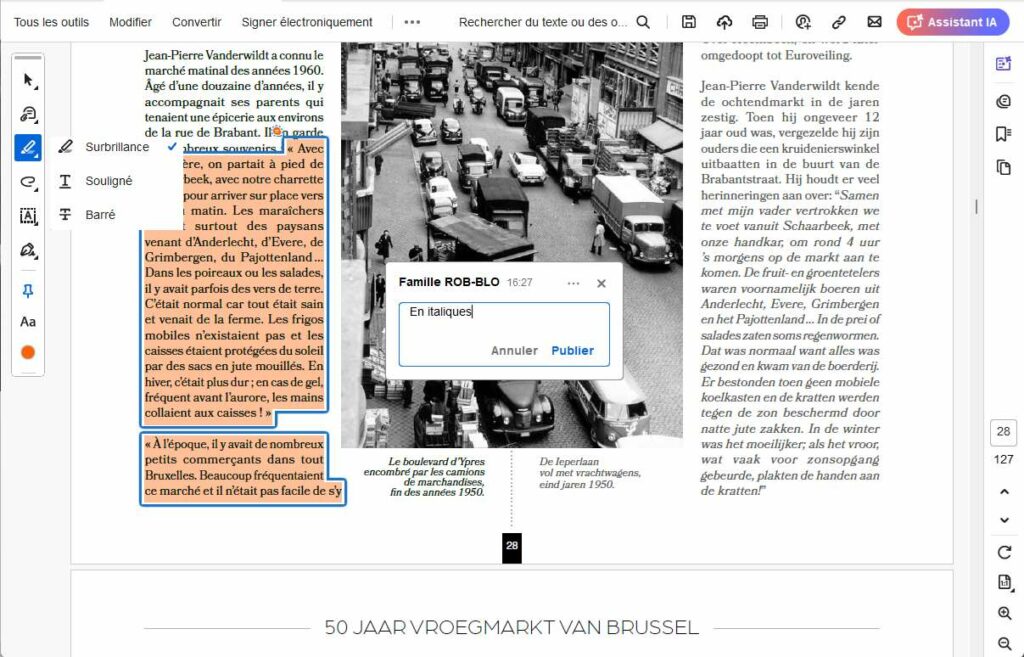Open the Tous les outils menu

point(51,22)
